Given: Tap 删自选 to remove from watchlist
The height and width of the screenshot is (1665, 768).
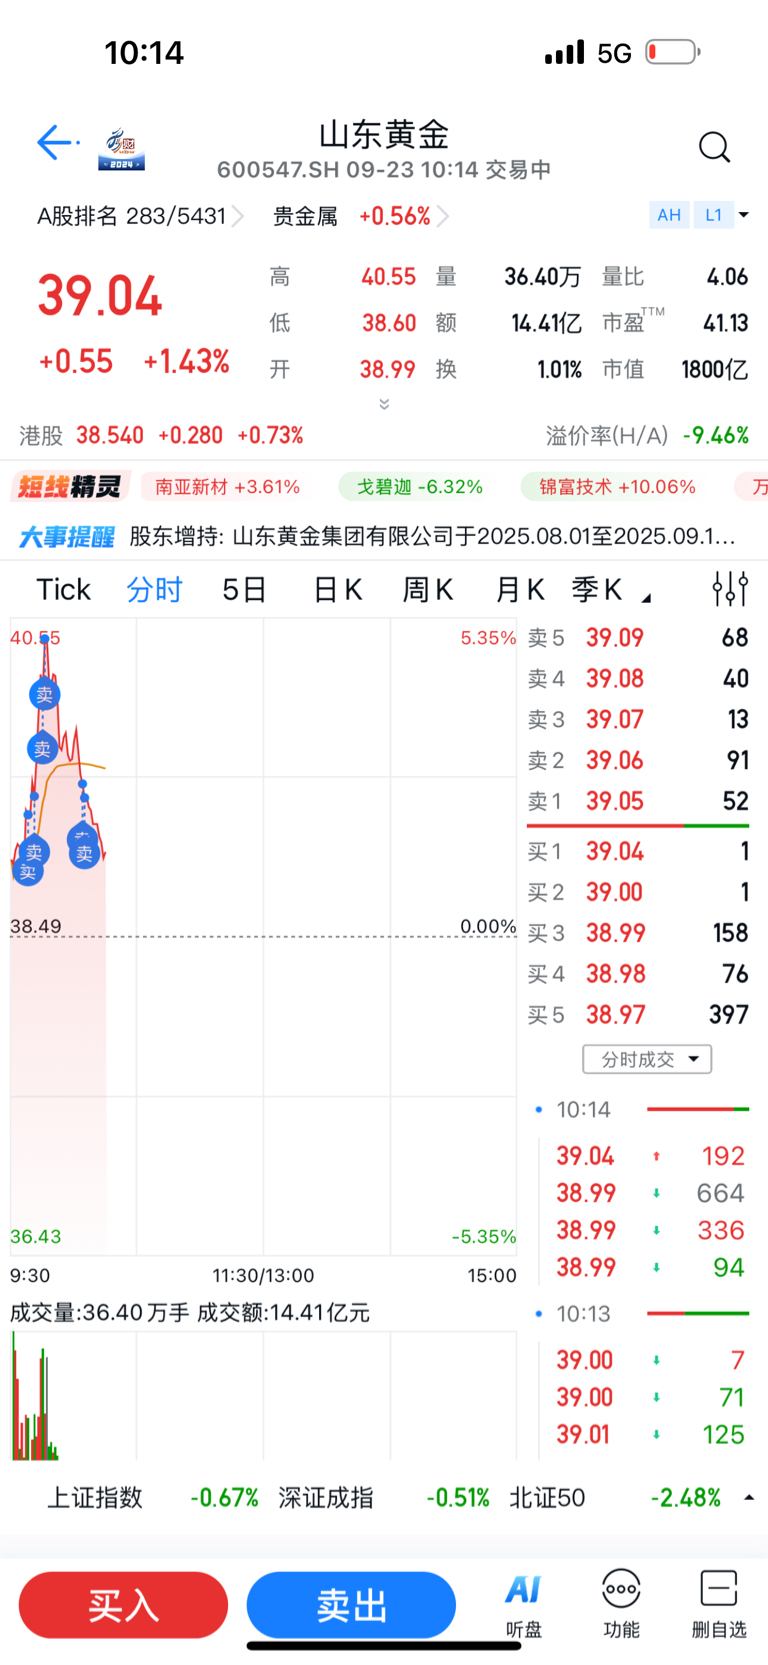Looking at the screenshot, I should [x=719, y=1605].
